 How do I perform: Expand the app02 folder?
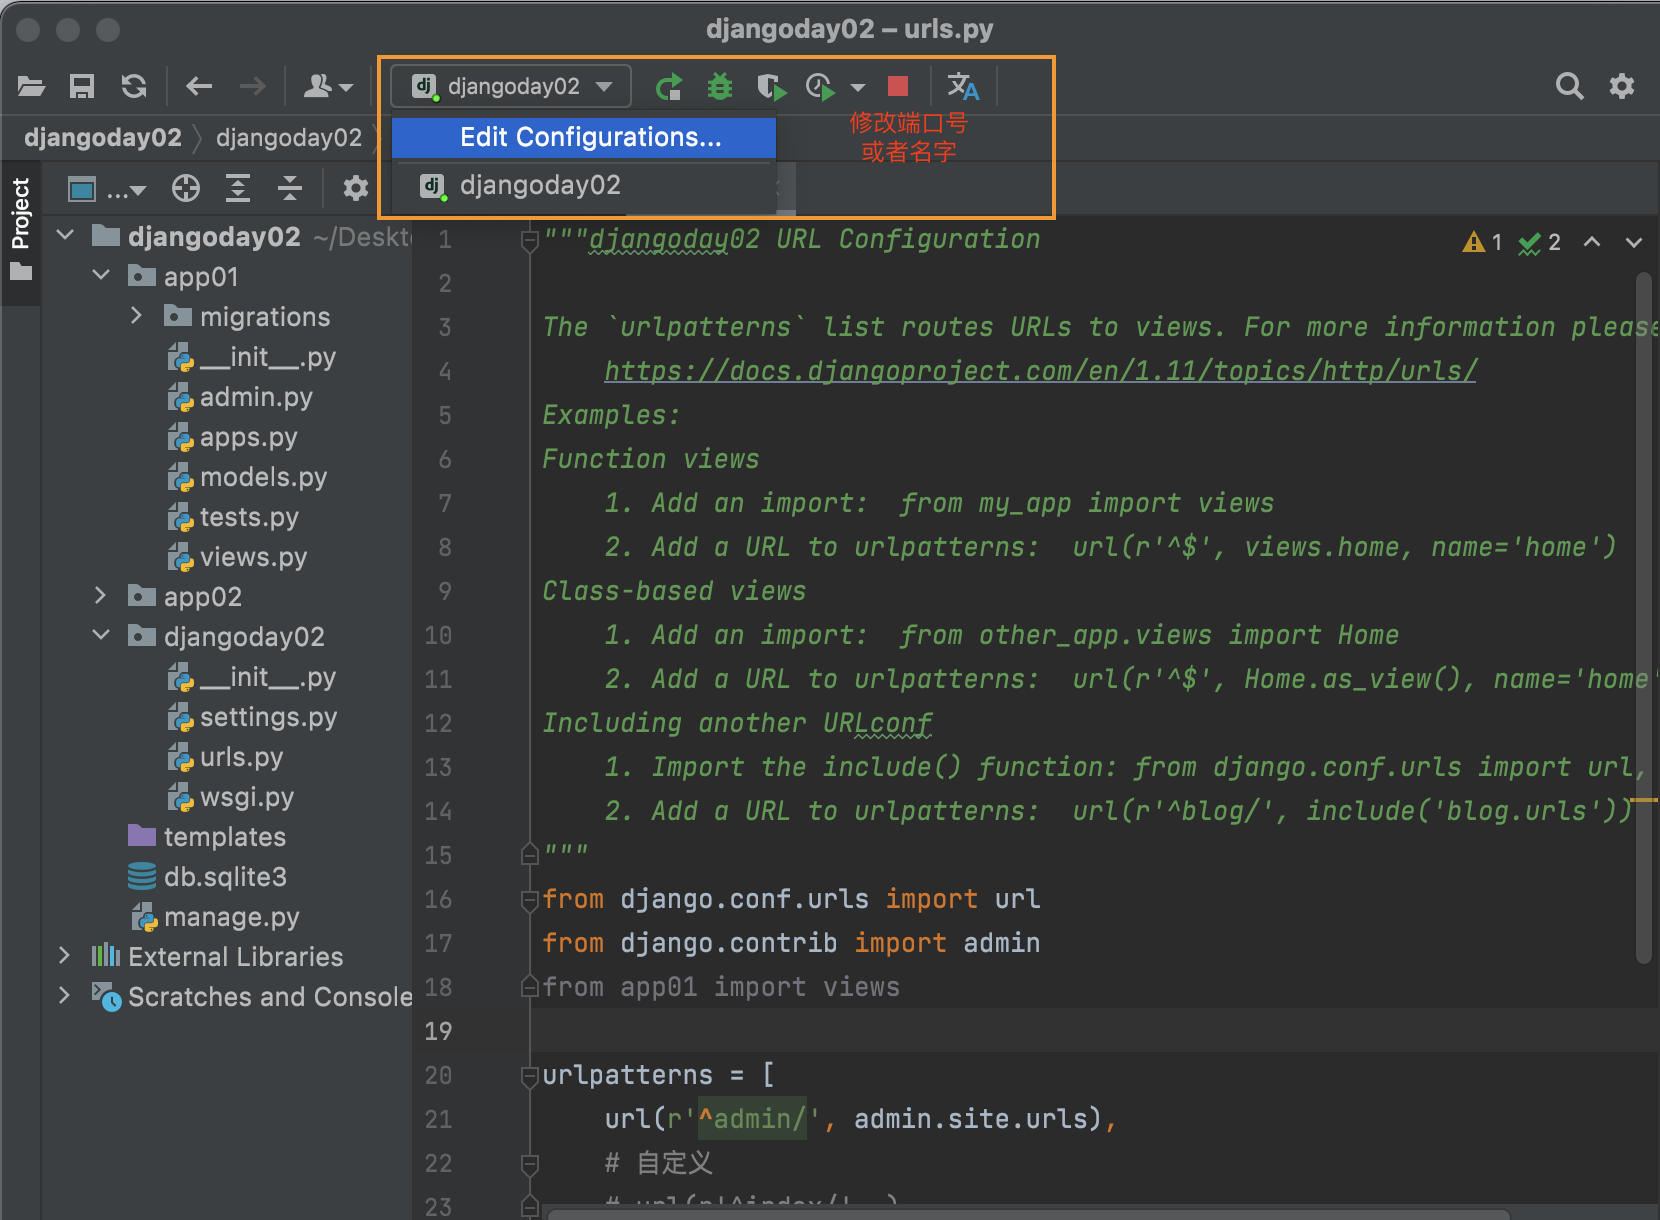(x=100, y=596)
